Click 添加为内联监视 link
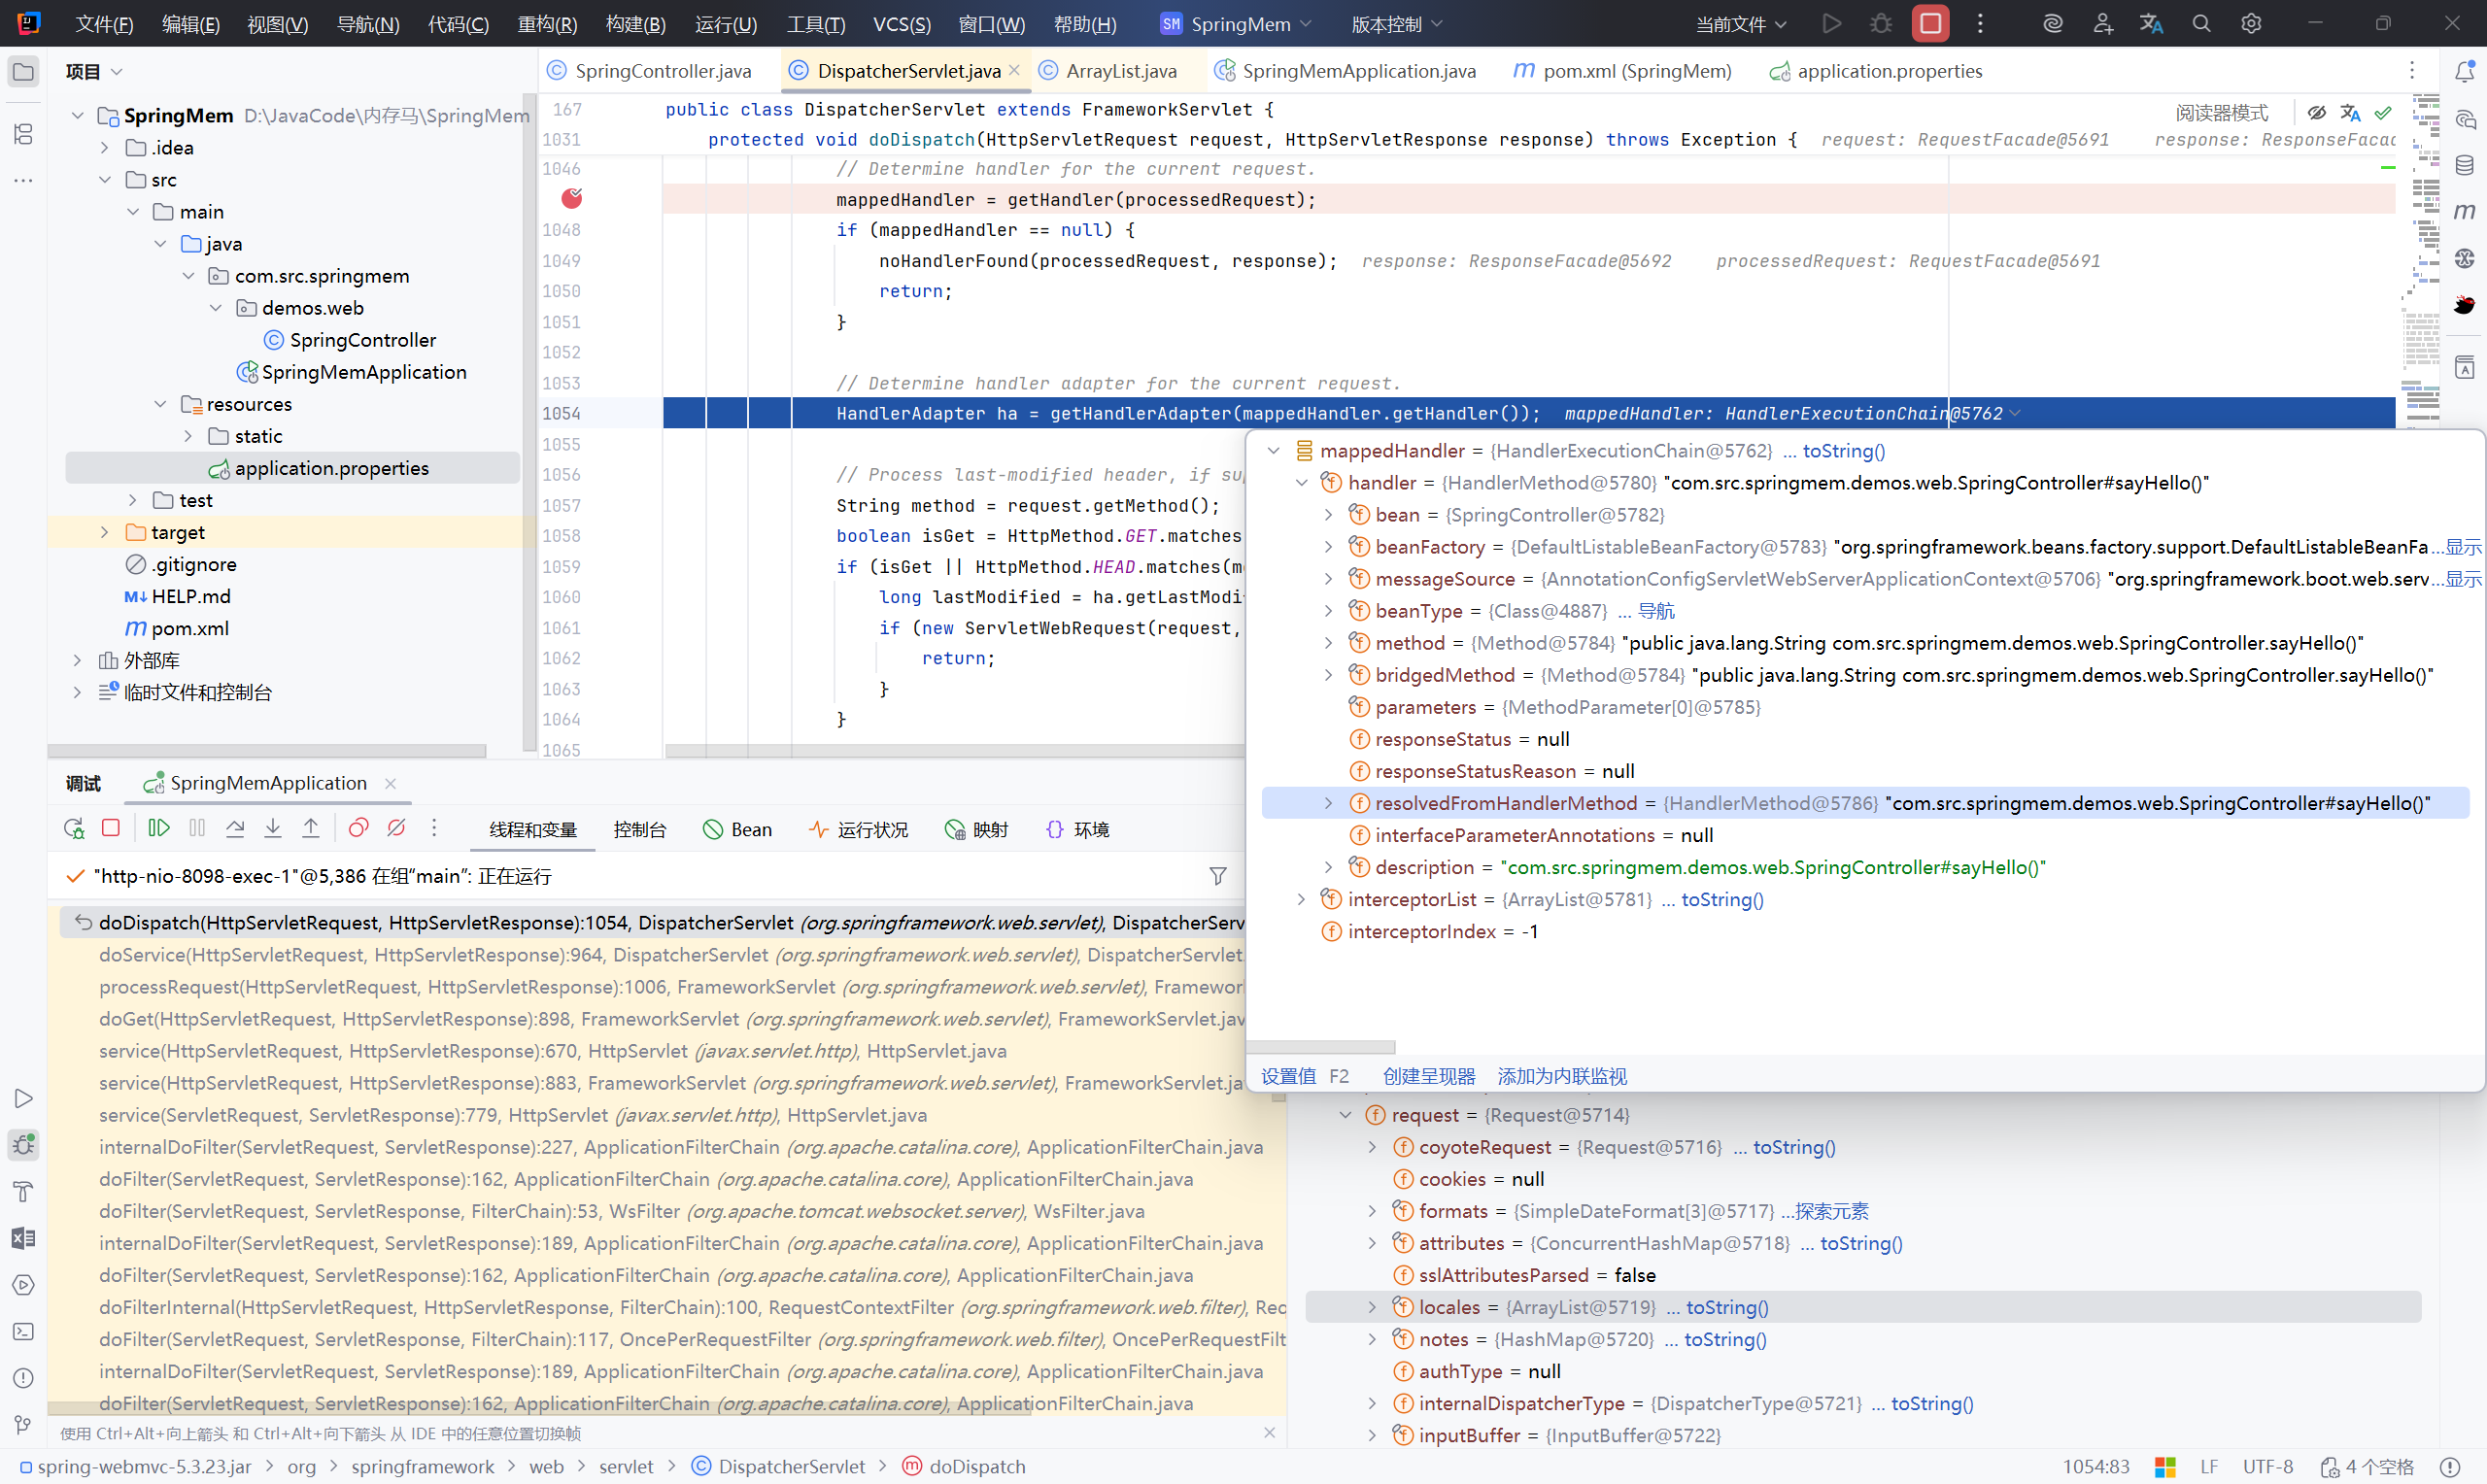2487x1484 pixels. (x=1561, y=1076)
